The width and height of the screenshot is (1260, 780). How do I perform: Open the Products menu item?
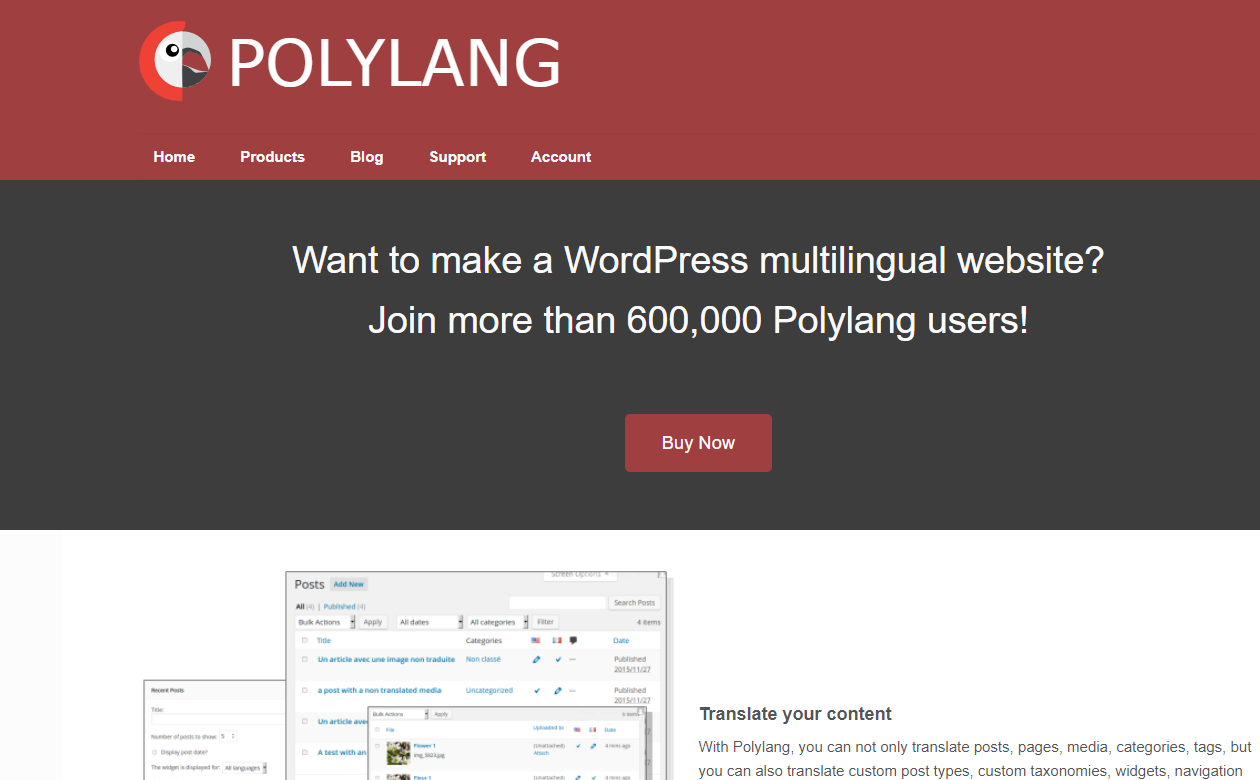click(x=272, y=157)
